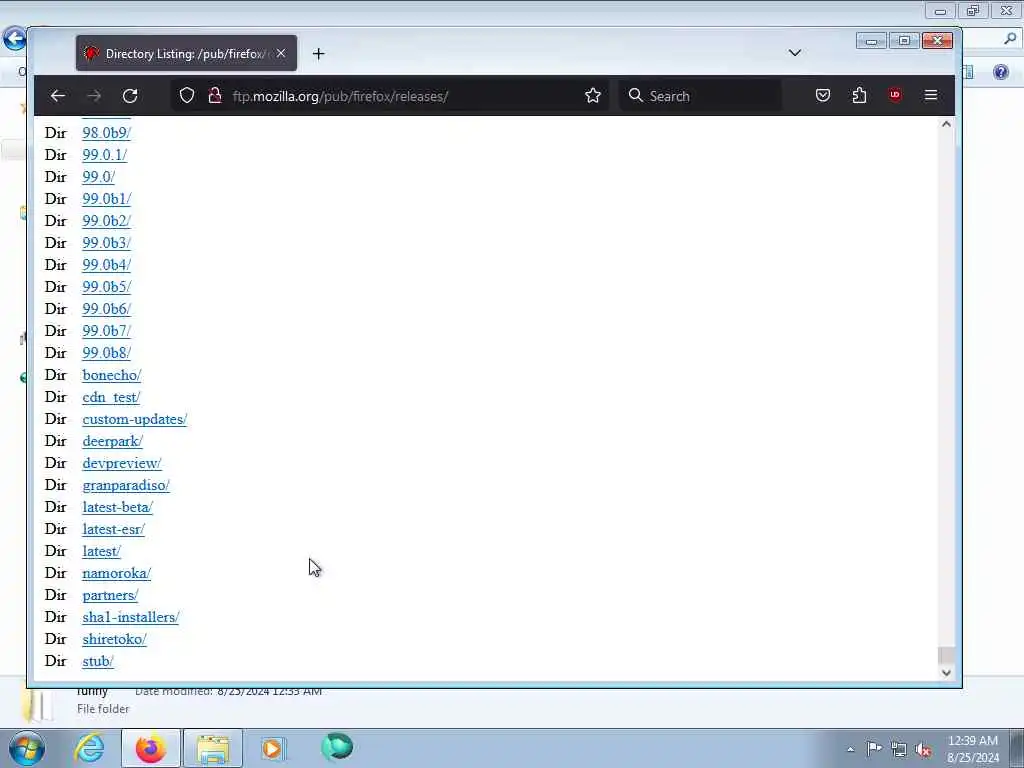Screen dimensions: 1024x768
Task: Click the search magnifier in the background Explorer window
Action: pos(1010,39)
